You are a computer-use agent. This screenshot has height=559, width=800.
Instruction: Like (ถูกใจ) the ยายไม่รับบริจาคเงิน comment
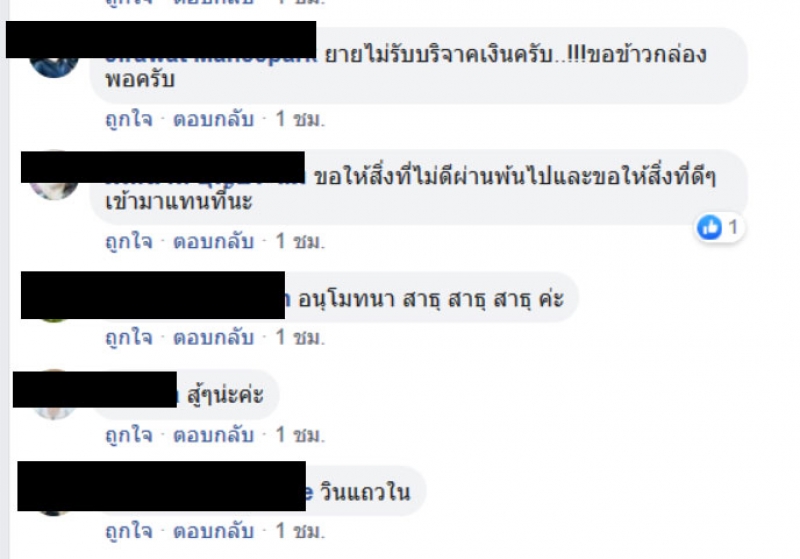point(129,119)
